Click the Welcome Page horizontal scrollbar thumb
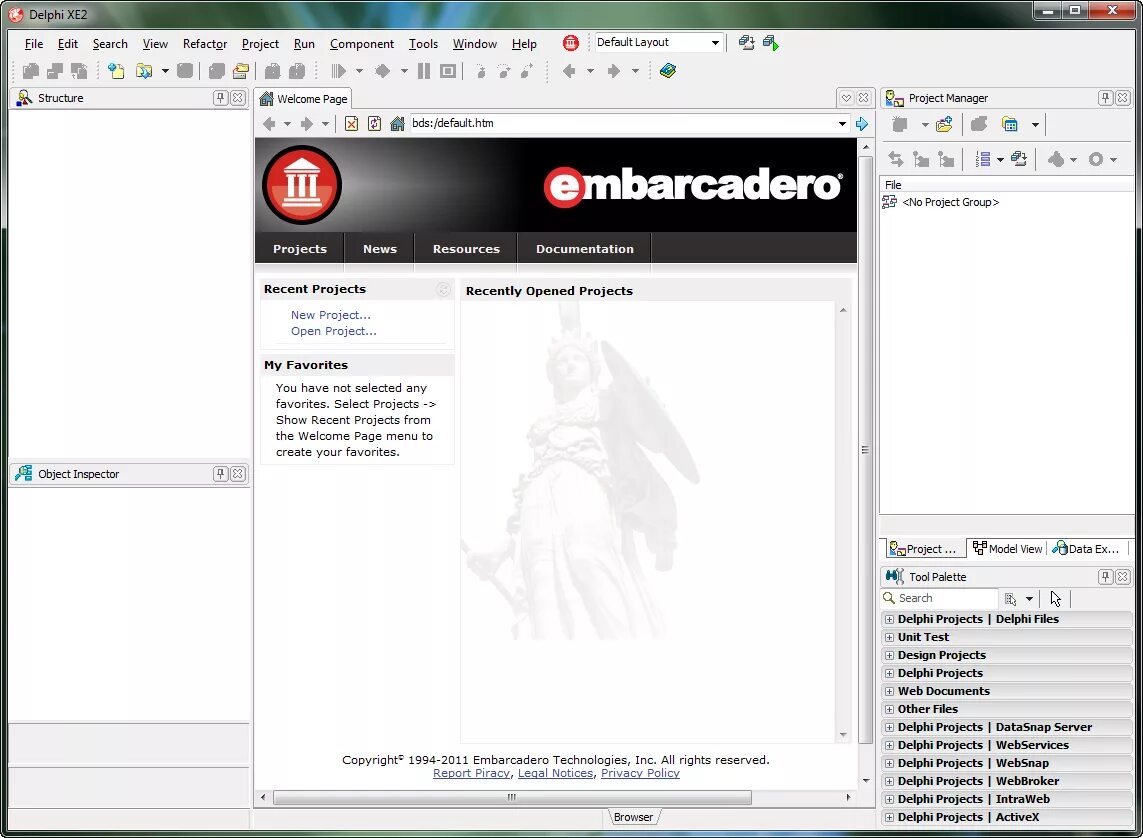This screenshot has width=1143, height=838. click(512, 797)
